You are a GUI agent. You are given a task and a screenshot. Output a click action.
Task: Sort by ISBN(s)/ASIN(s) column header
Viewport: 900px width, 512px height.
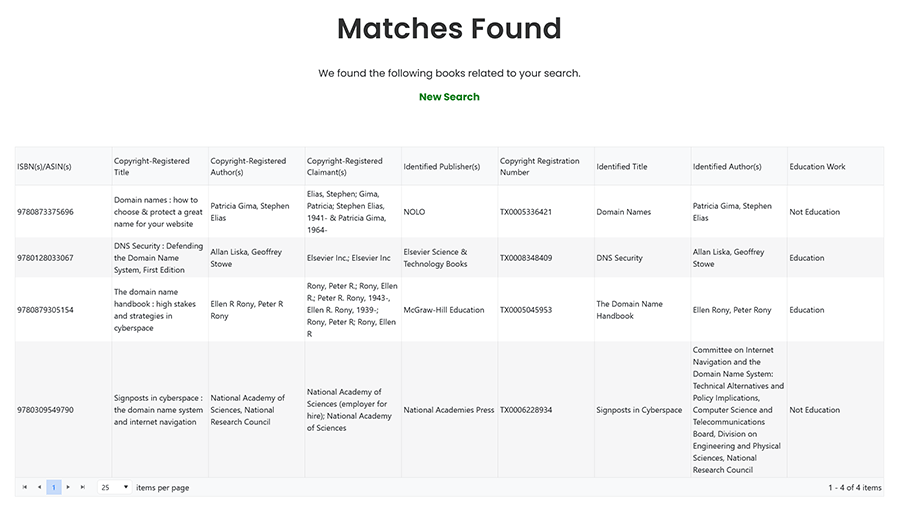tap(44, 167)
